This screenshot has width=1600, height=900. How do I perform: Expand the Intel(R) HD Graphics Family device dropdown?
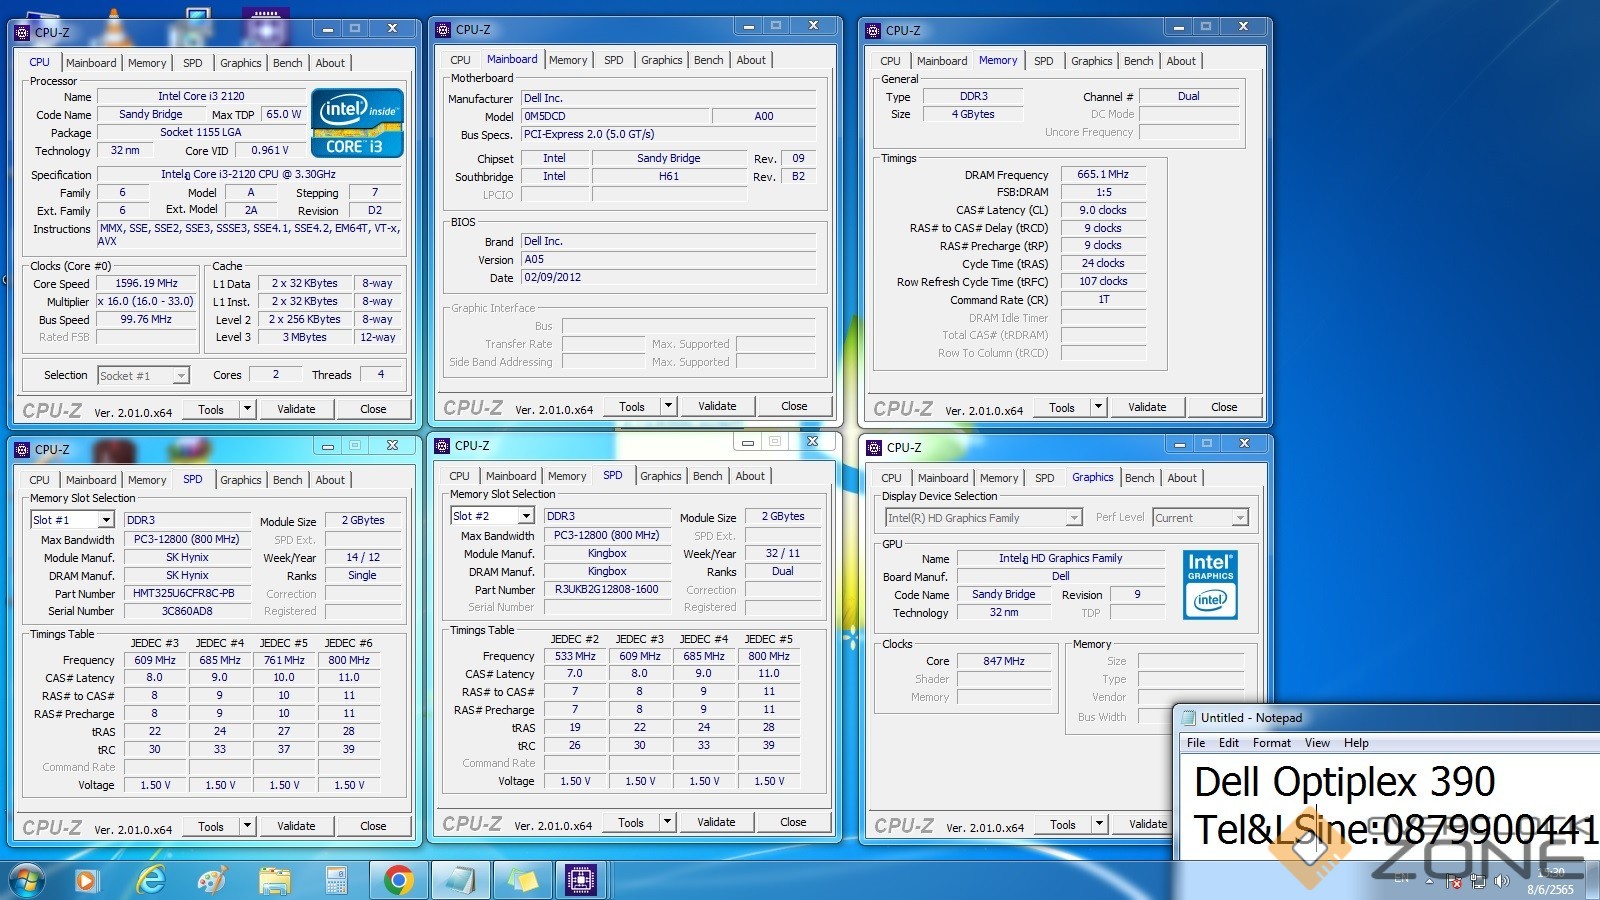point(1073,518)
